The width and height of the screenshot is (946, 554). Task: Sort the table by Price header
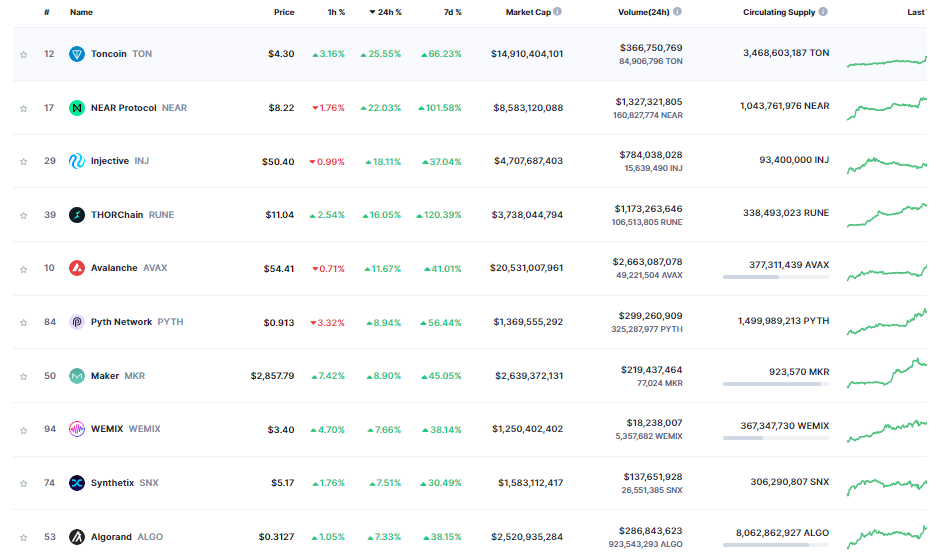click(284, 12)
